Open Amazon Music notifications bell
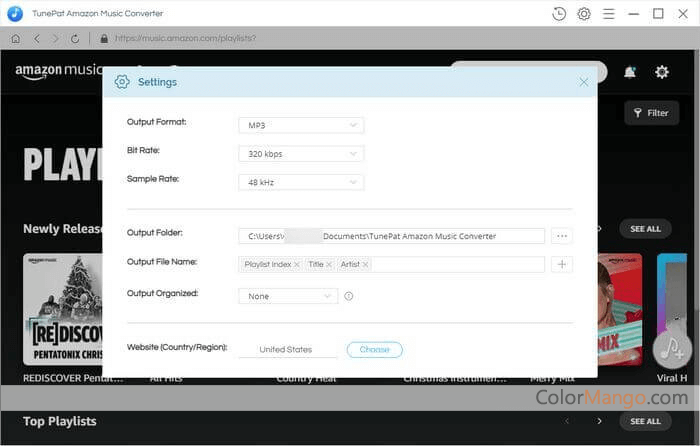Image resolution: width=700 pixels, height=446 pixels. coord(630,72)
